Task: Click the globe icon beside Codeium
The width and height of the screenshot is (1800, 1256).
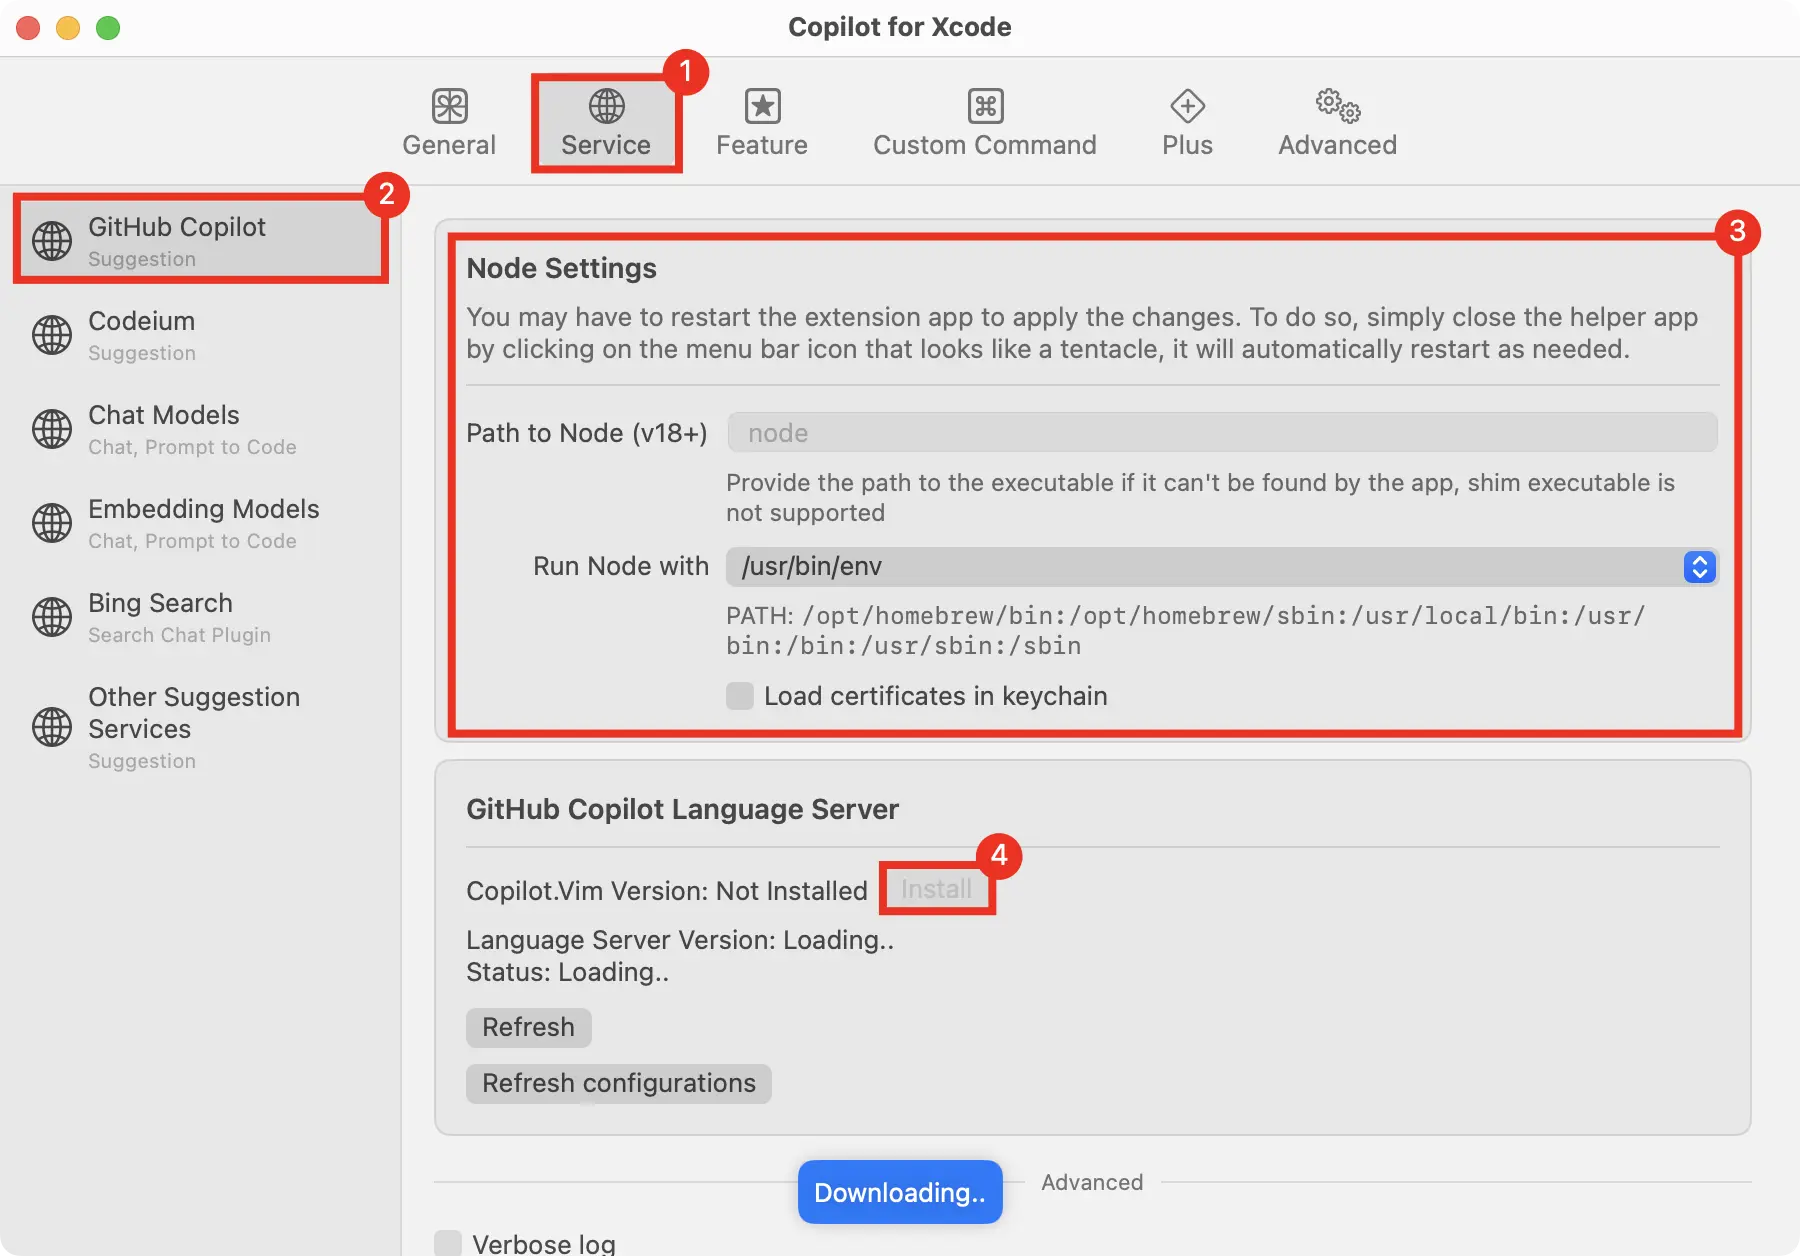Action: pos(52,335)
